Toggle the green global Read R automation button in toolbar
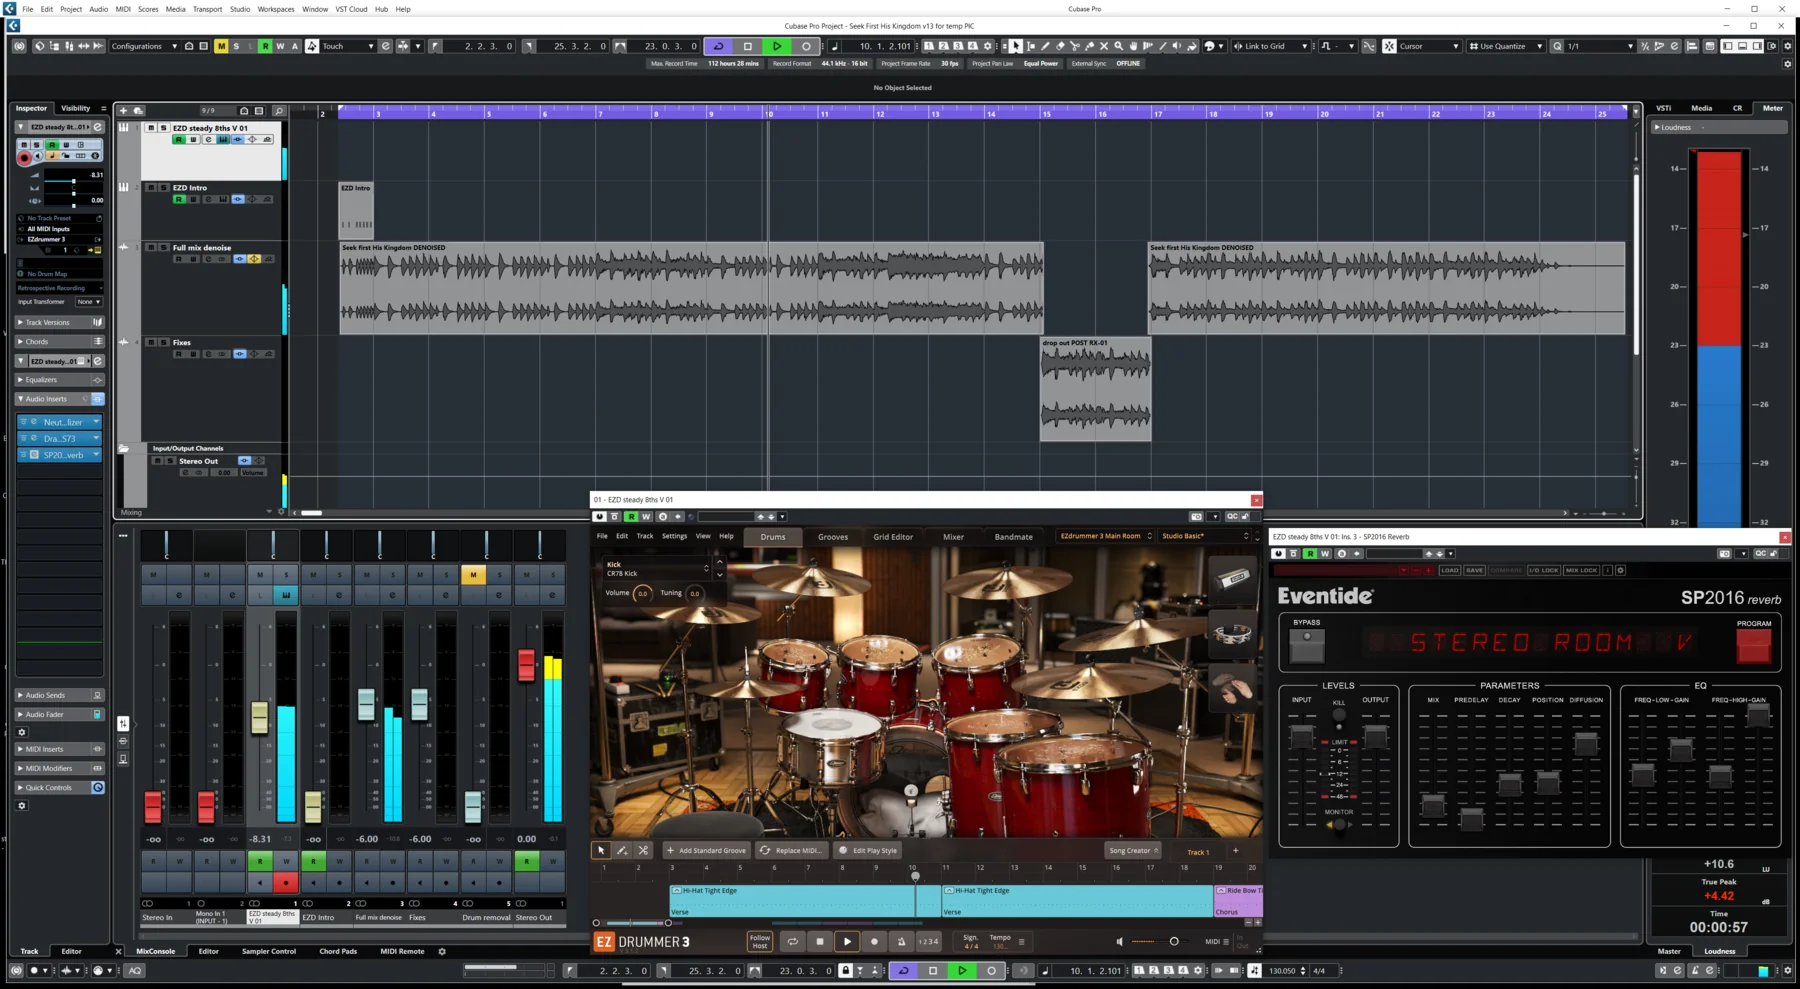Viewport: 1800px width, 989px height. pyautogui.click(x=265, y=46)
